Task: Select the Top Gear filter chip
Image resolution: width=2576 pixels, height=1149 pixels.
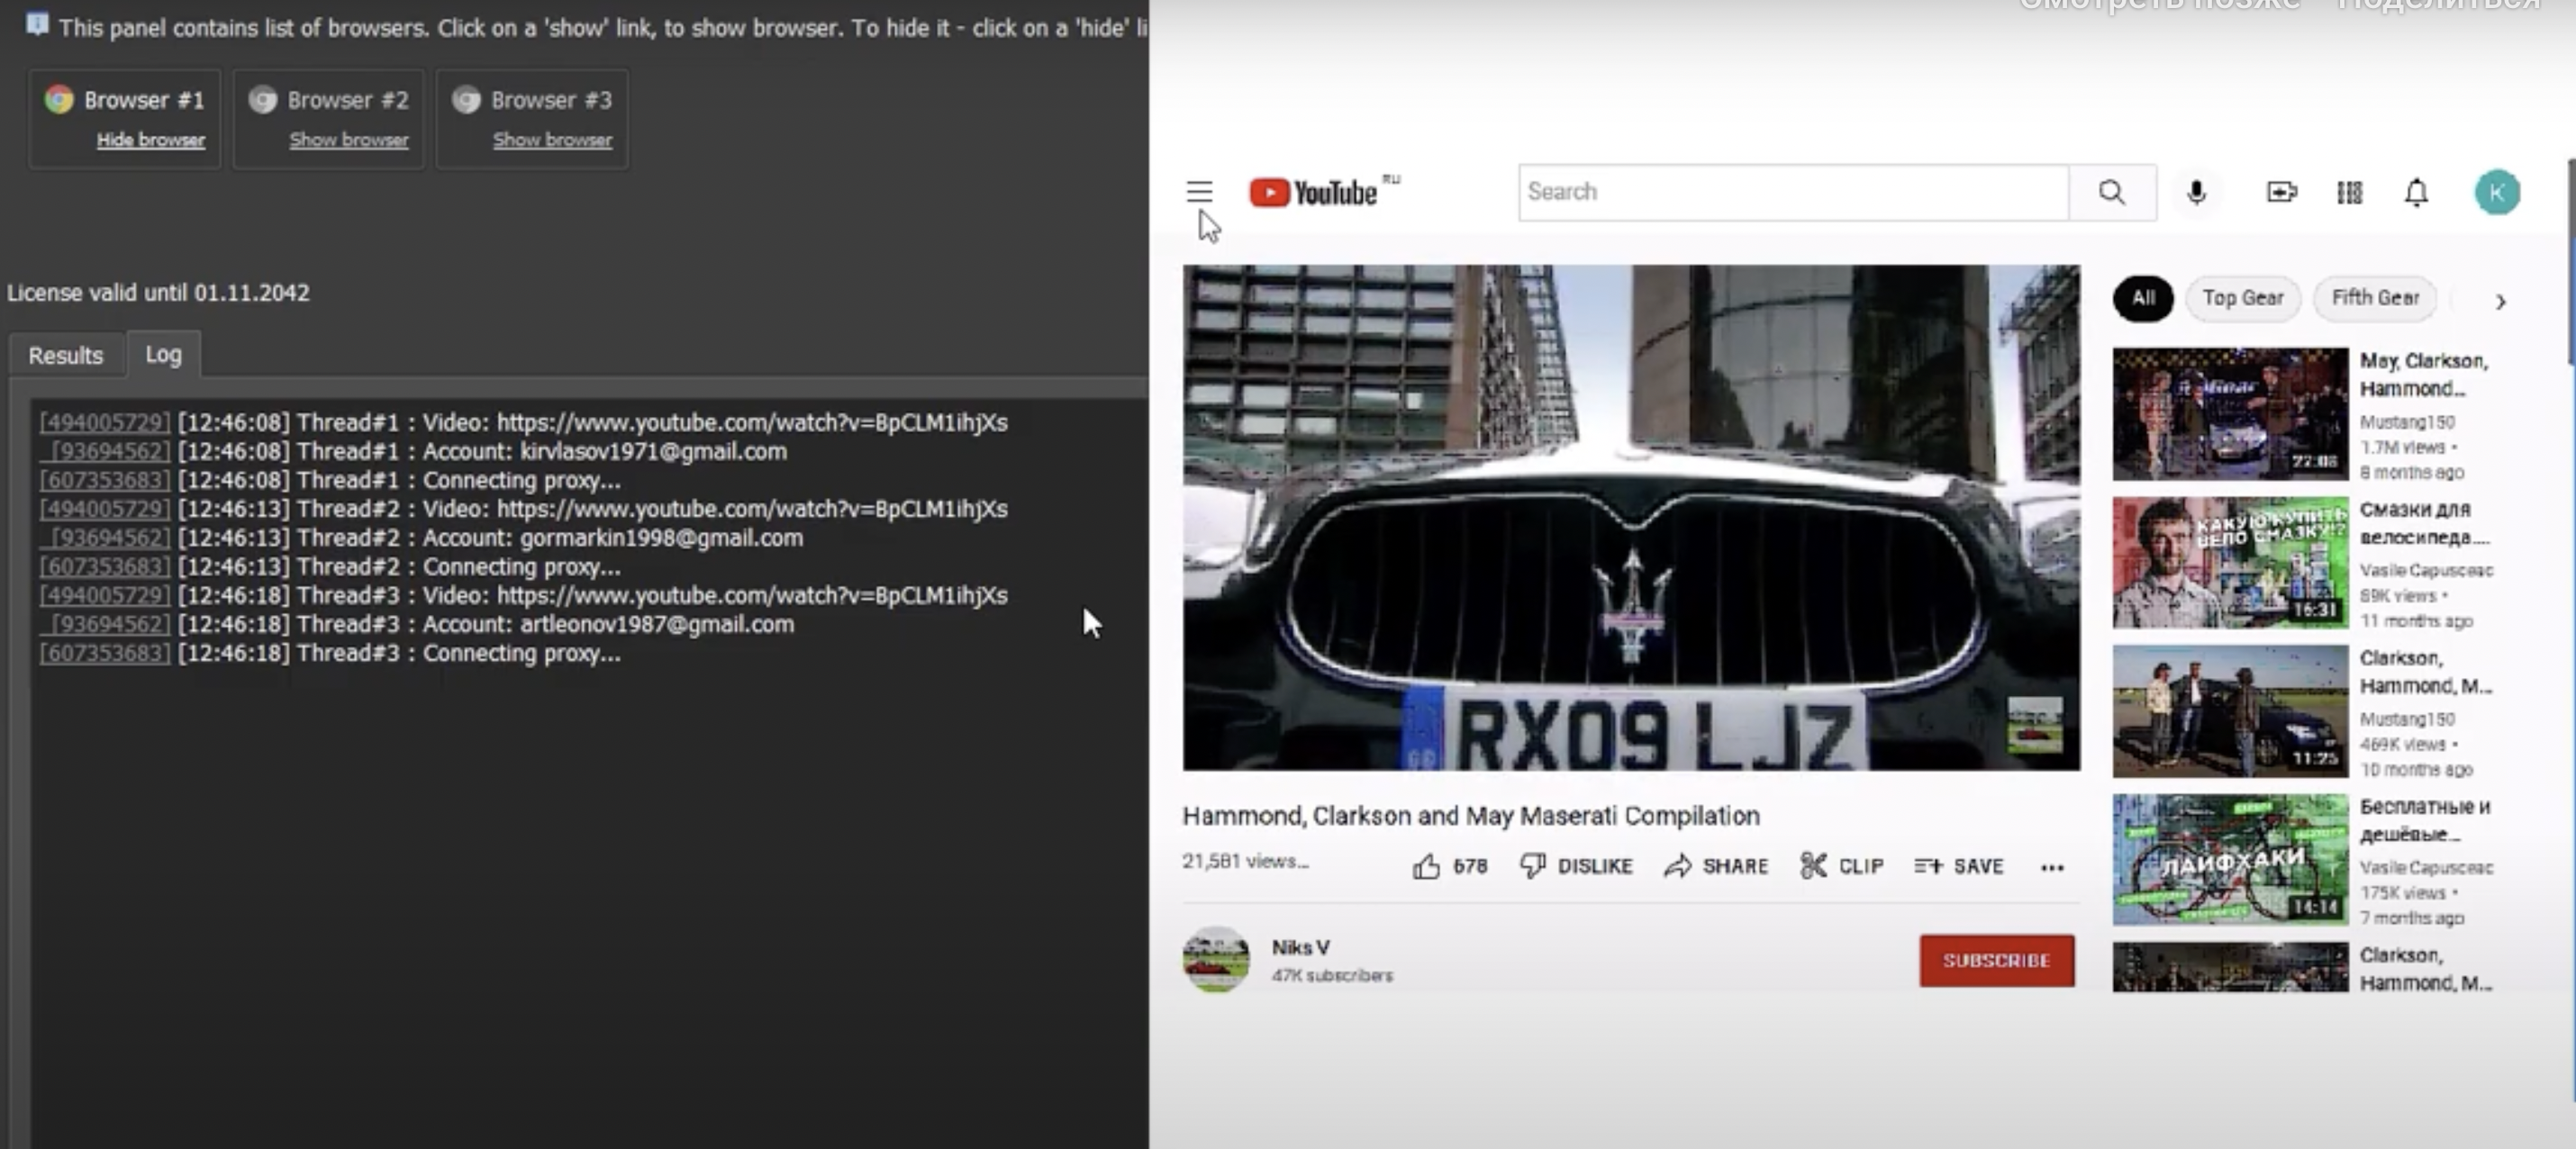Action: (2242, 298)
